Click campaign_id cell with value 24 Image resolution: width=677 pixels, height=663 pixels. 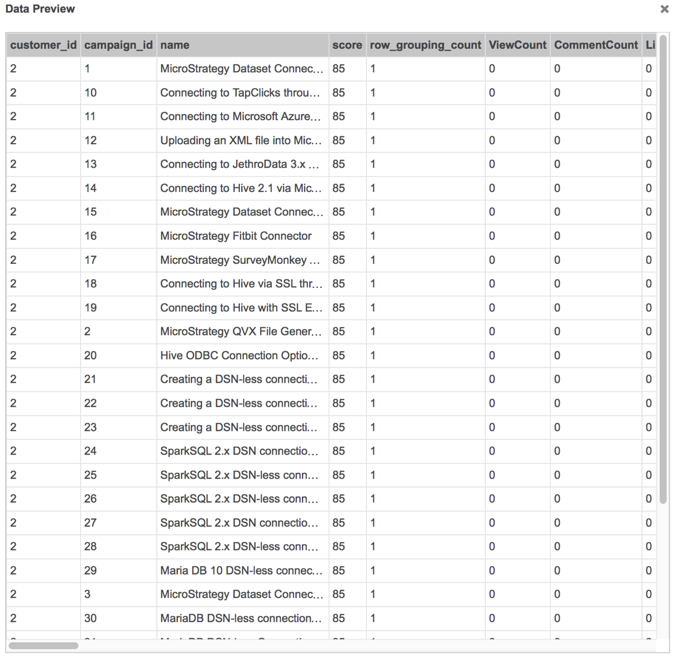[x=119, y=451]
